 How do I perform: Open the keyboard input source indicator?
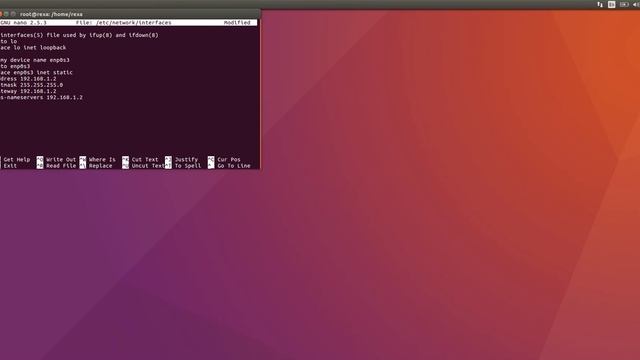pos(611,4)
